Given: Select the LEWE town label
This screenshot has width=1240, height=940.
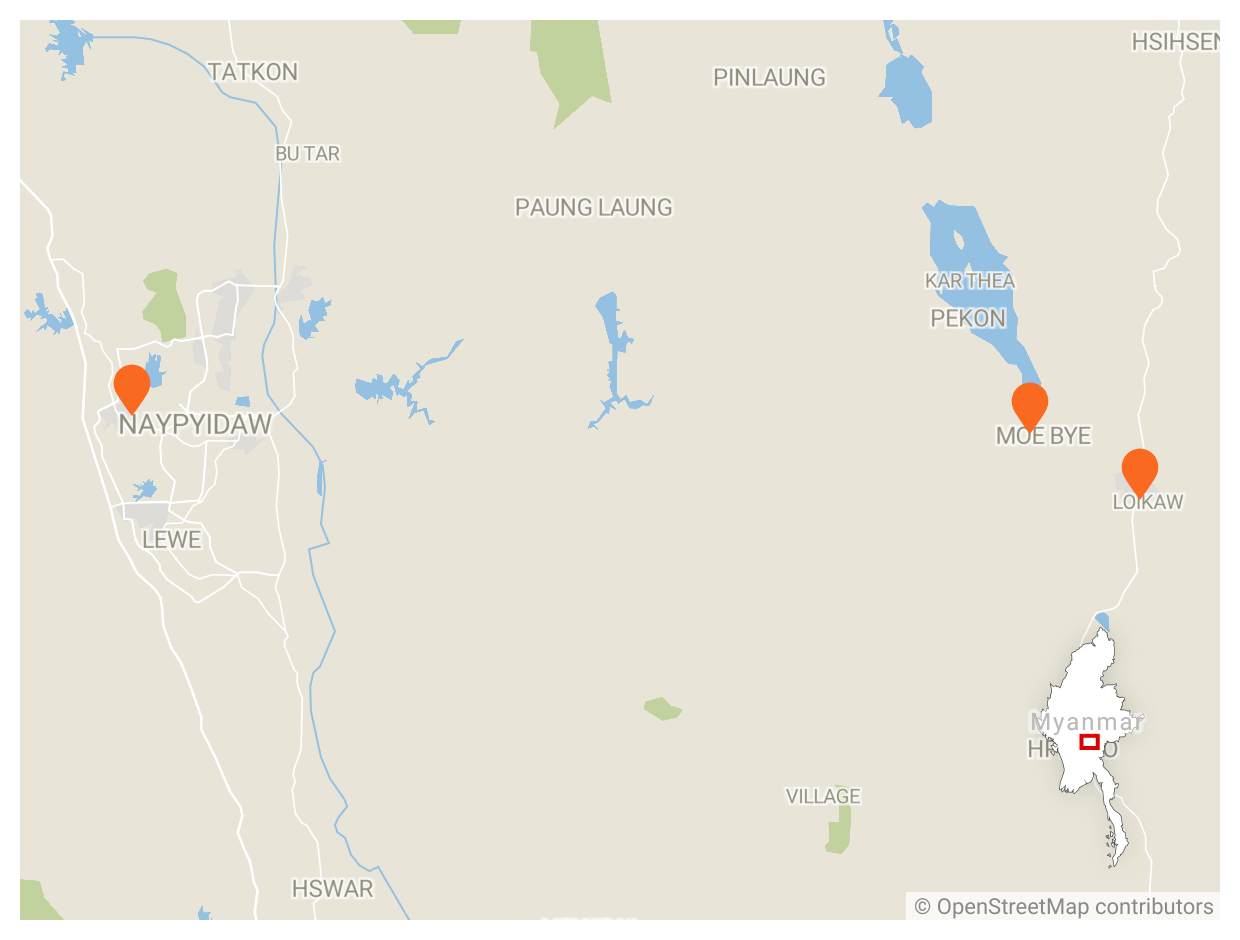Looking at the screenshot, I should (172, 540).
